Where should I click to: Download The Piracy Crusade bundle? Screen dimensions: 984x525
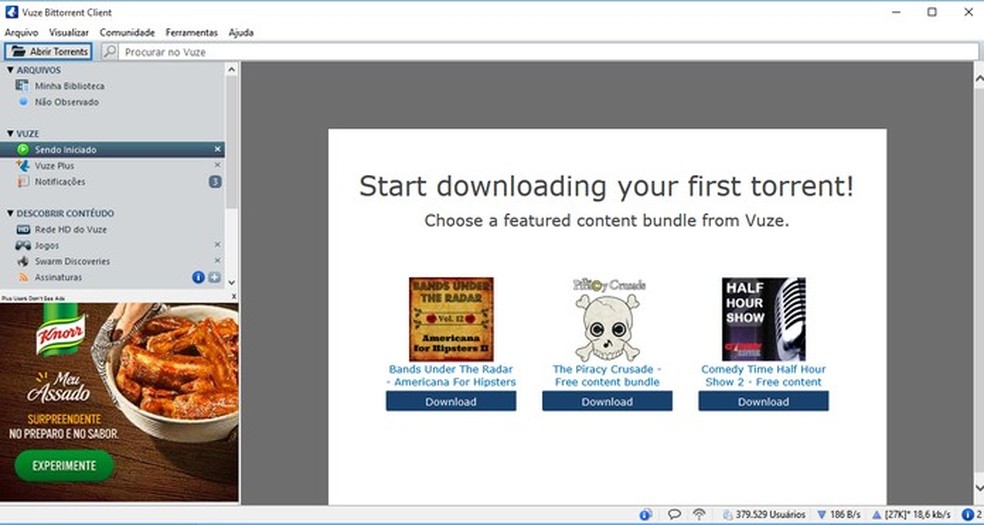tap(607, 401)
